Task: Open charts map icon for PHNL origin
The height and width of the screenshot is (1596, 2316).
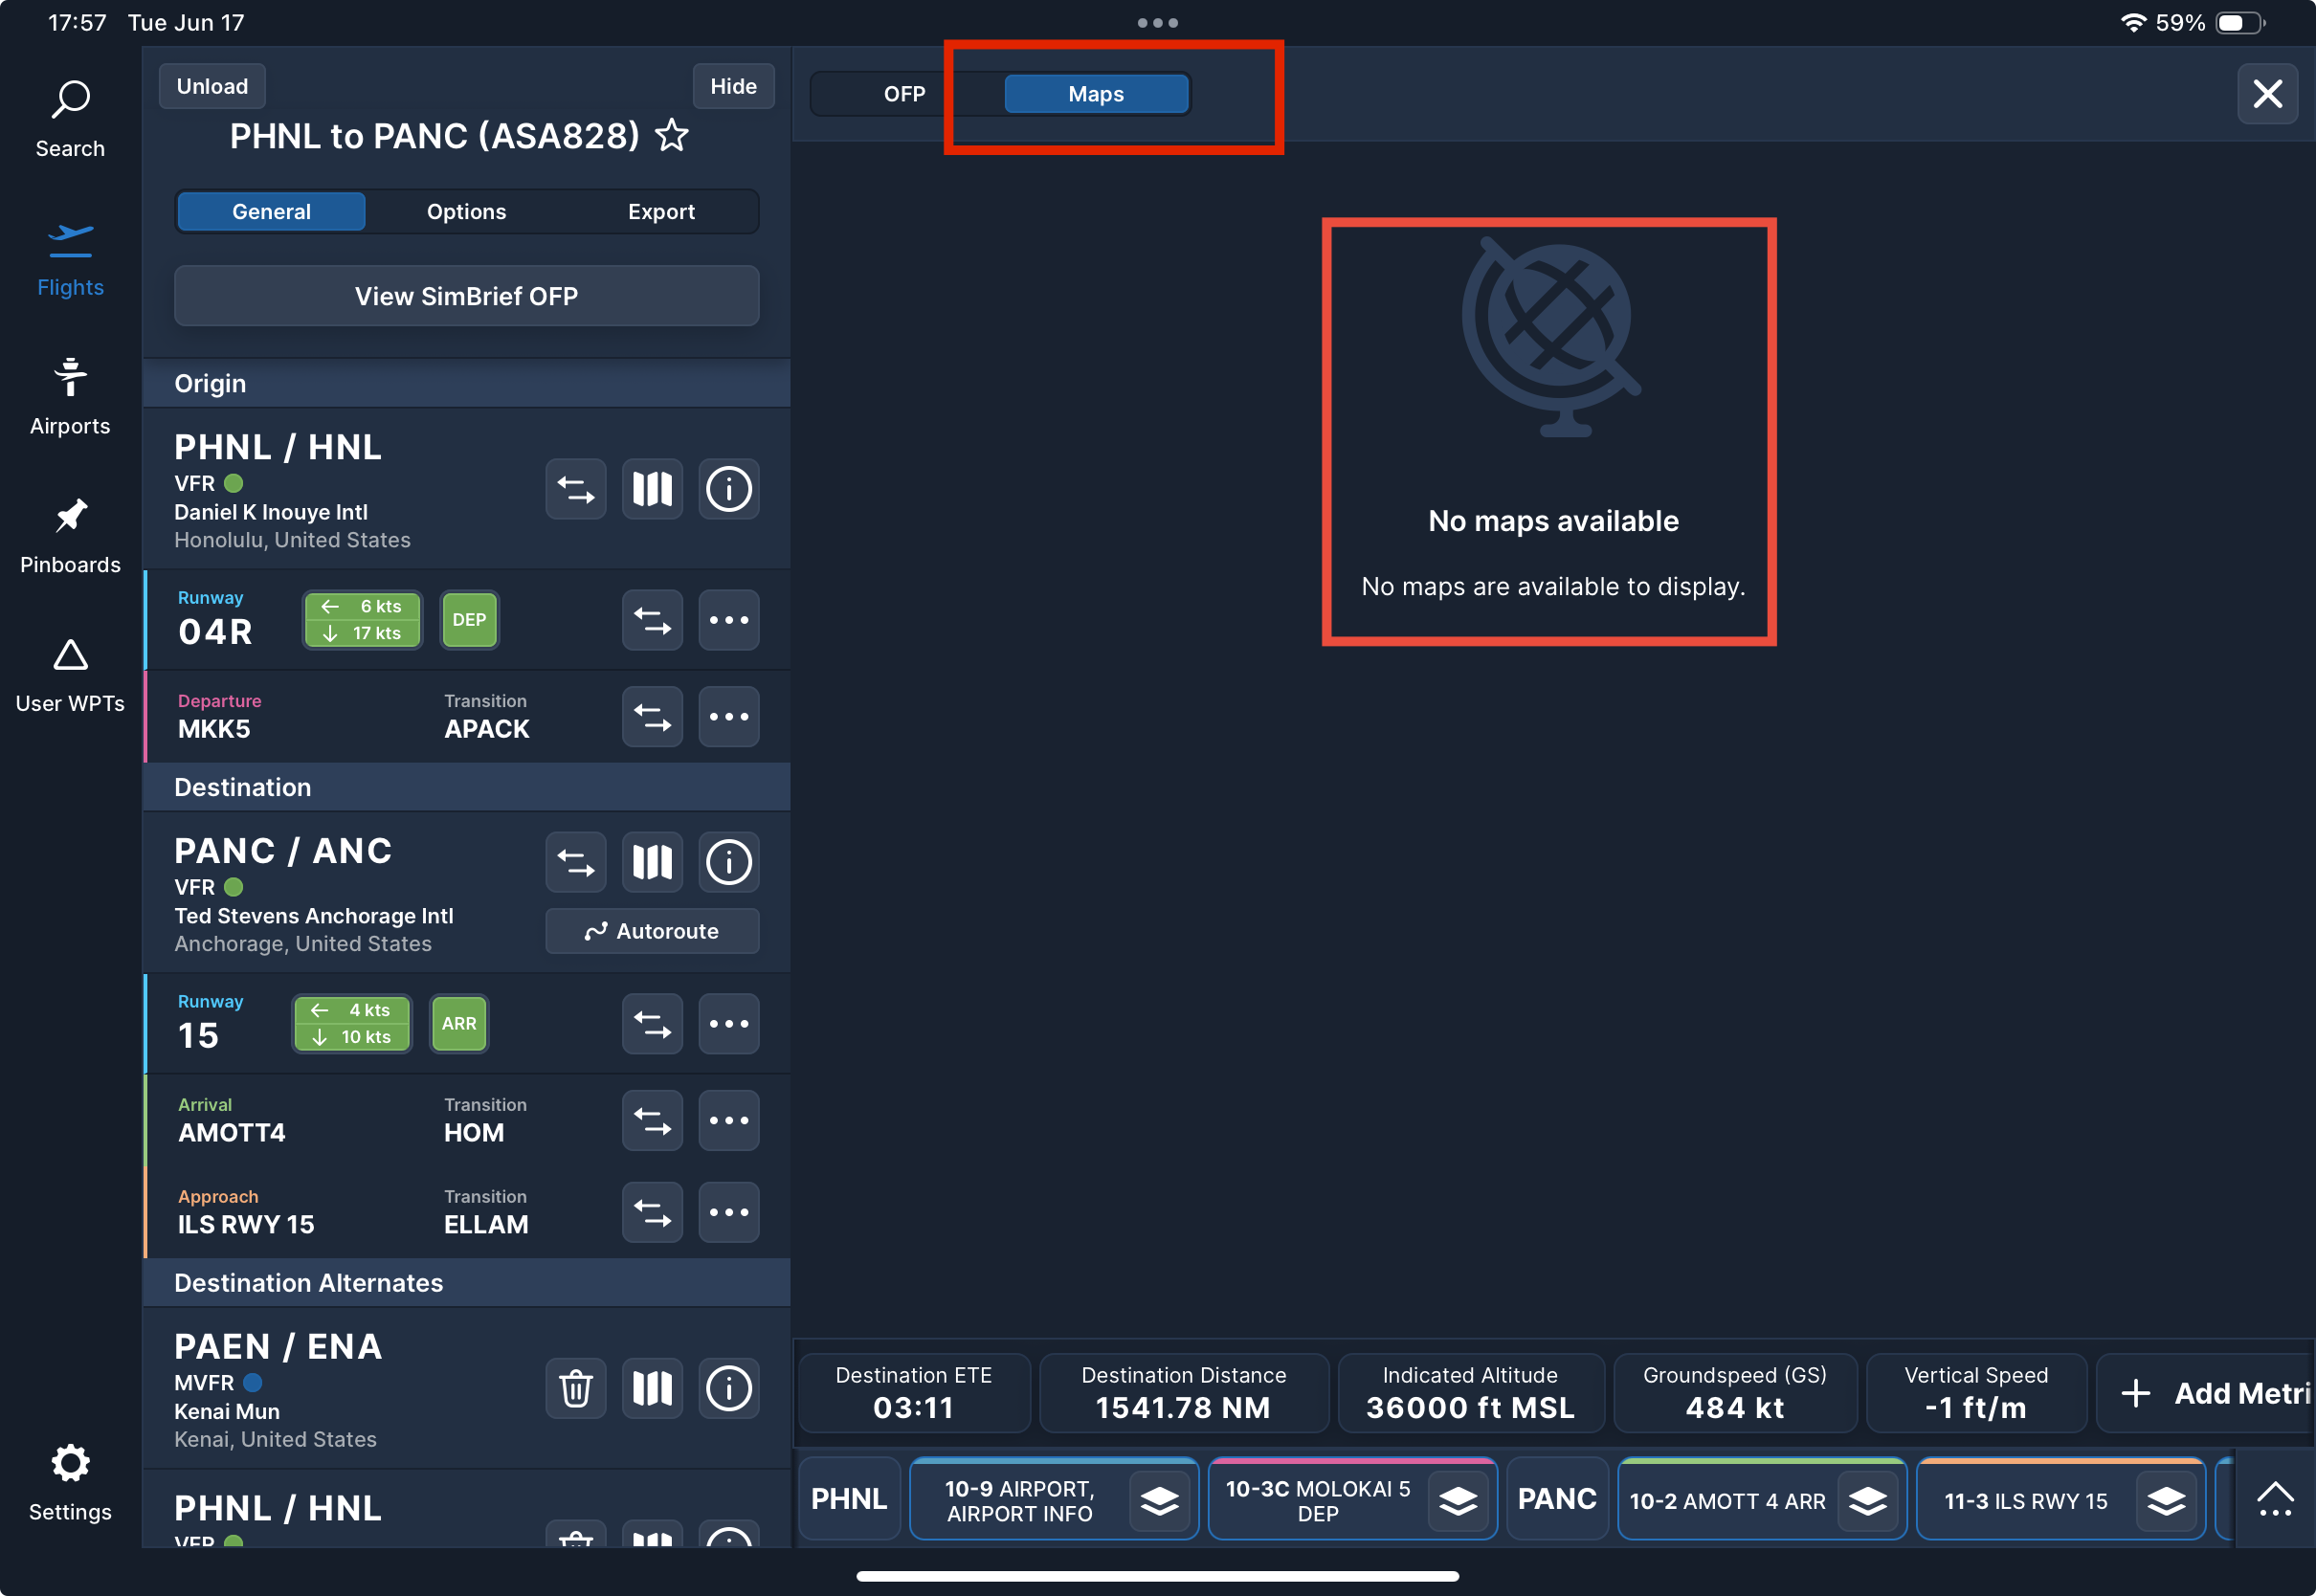Action: point(652,489)
